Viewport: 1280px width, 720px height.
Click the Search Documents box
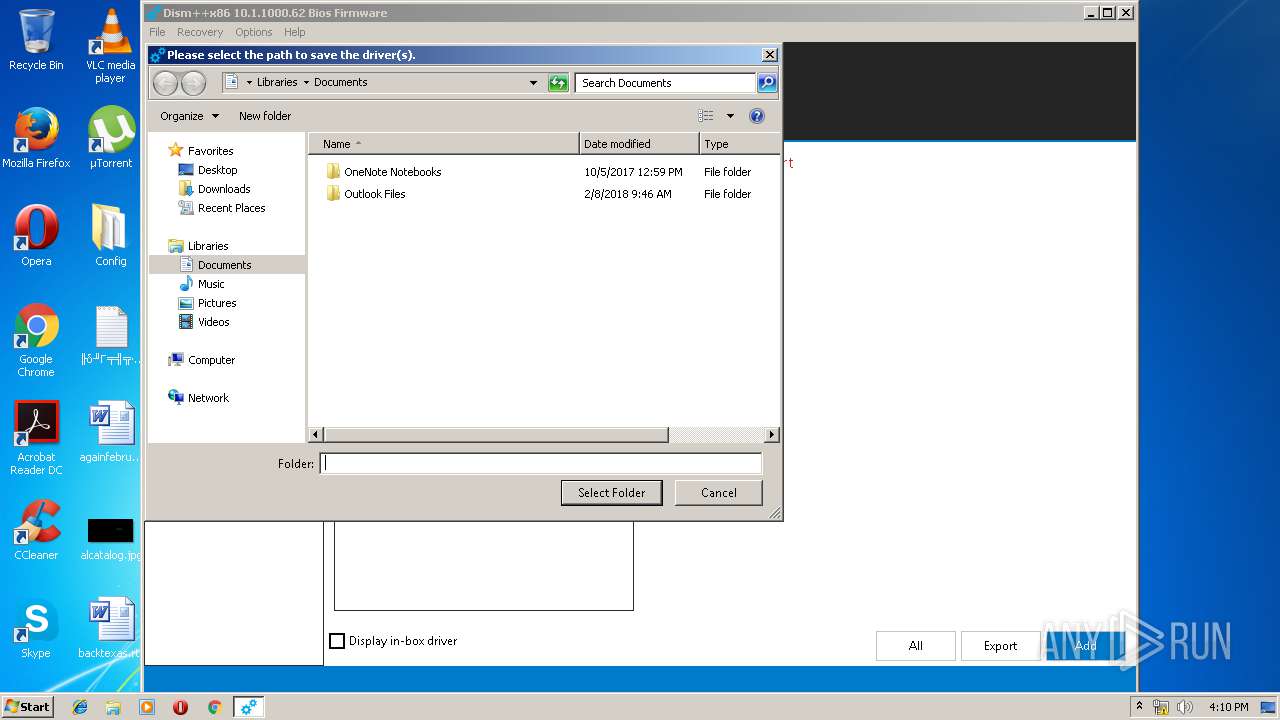click(665, 83)
